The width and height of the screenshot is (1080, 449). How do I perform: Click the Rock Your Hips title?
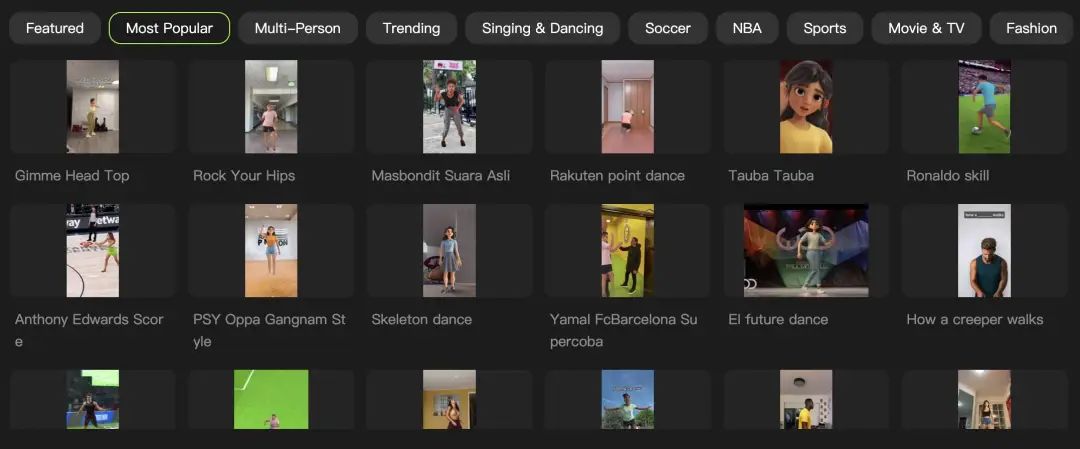tap(244, 176)
